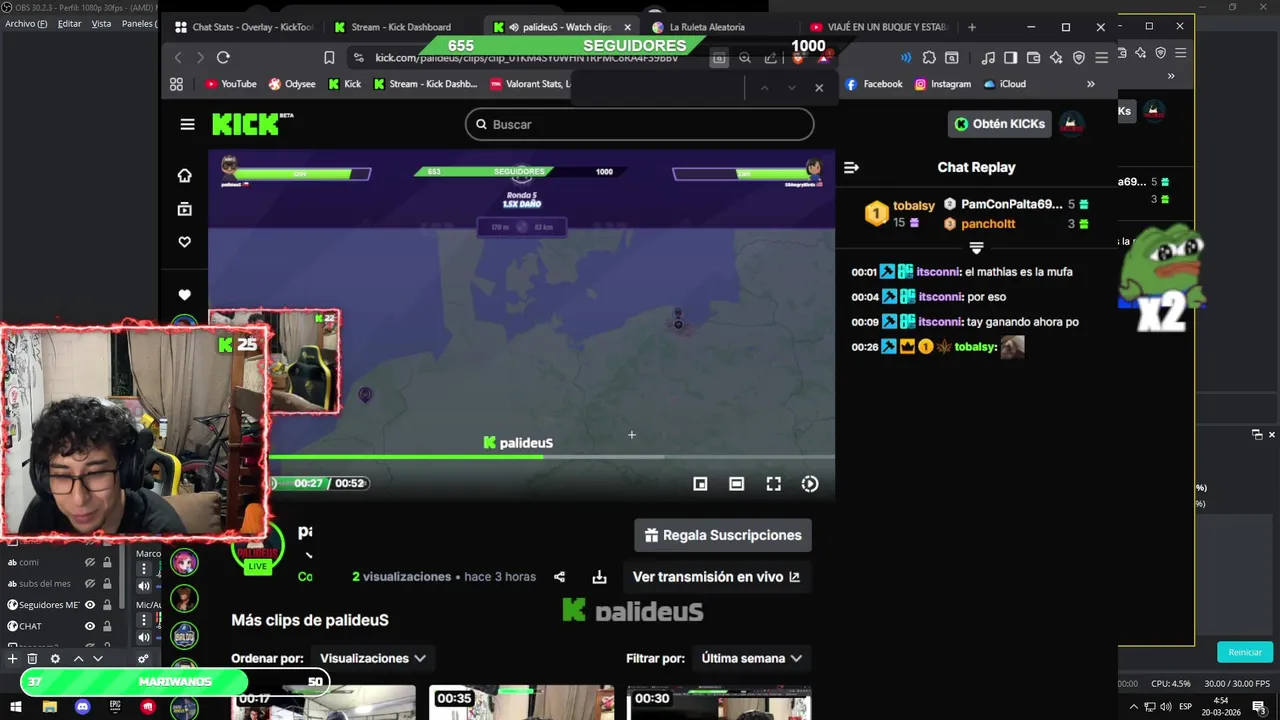Open the Instagram bookmark

pos(942,84)
